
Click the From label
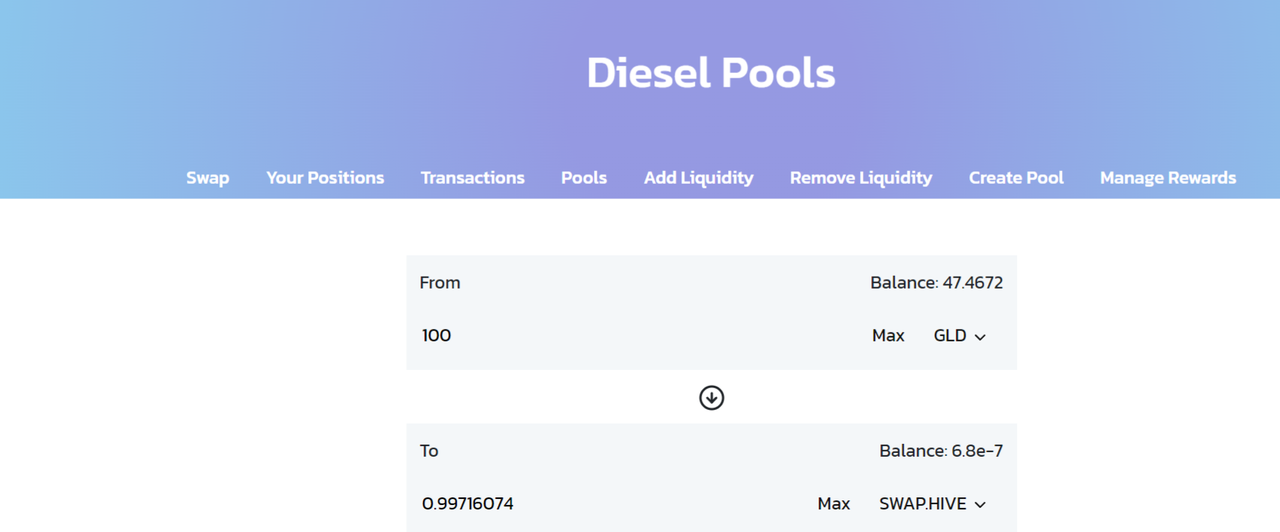point(440,283)
